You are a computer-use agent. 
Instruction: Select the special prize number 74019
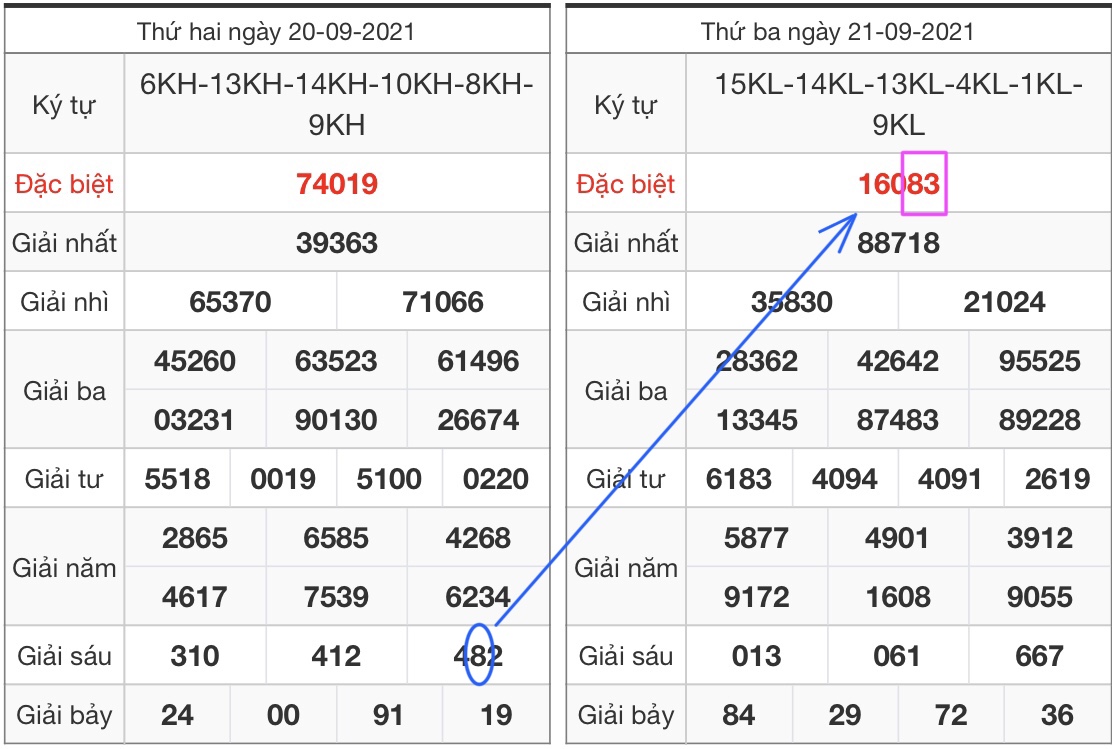click(x=337, y=184)
